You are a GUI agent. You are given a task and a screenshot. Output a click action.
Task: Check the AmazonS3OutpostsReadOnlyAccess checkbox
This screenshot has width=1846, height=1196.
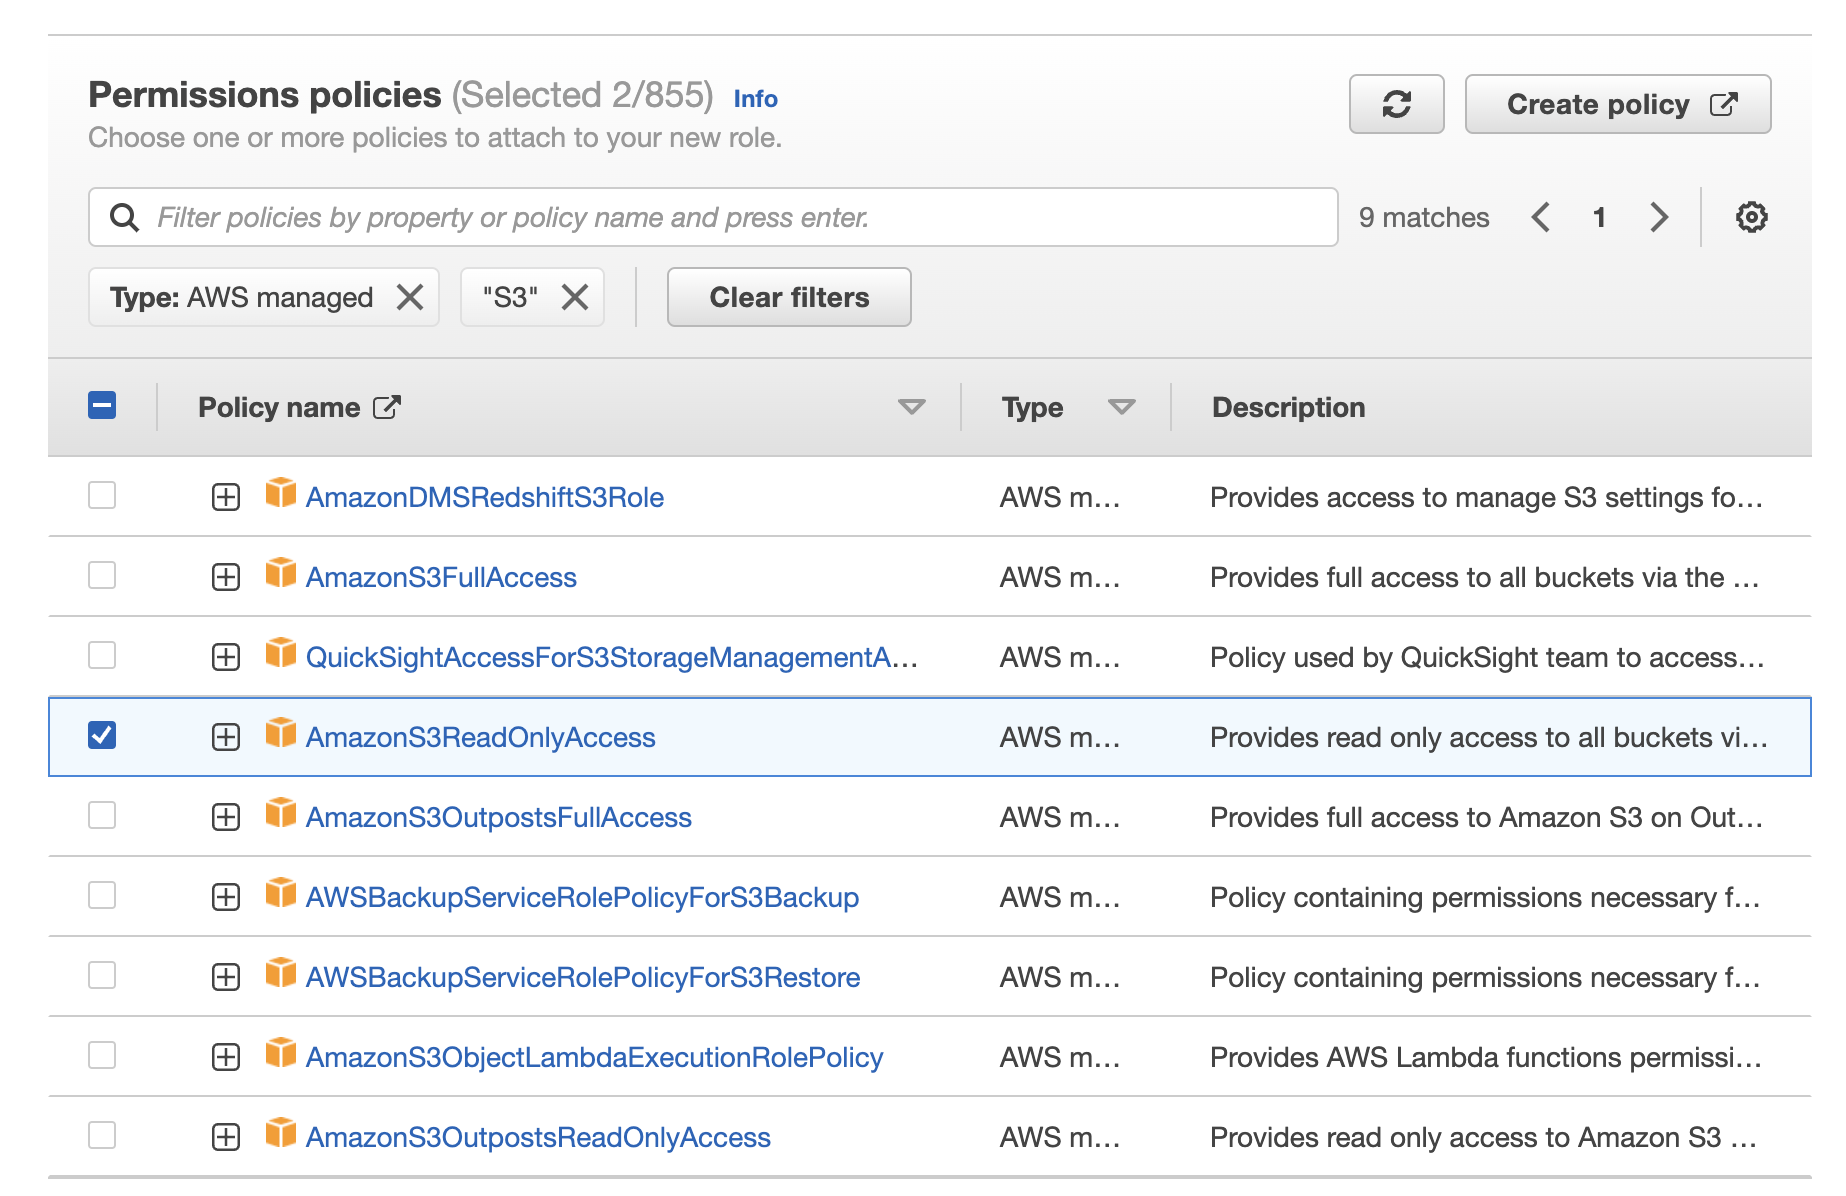[102, 1135]
